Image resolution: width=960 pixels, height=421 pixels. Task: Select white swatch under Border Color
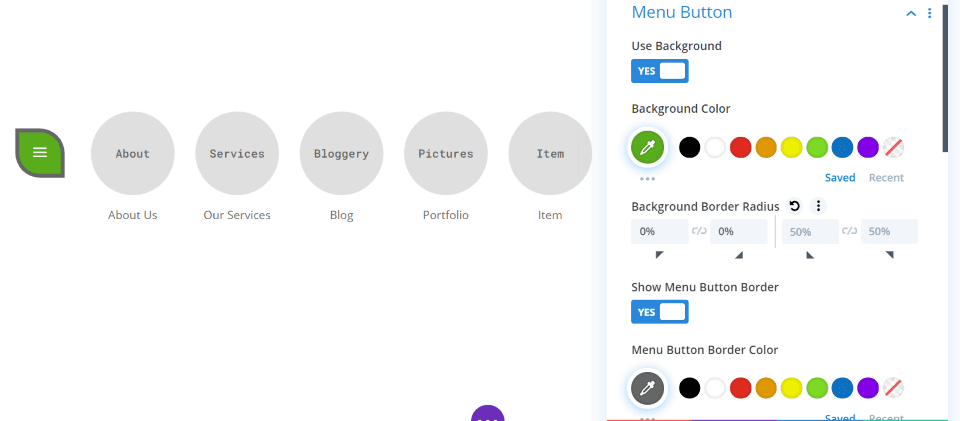(x=715, y=388)
